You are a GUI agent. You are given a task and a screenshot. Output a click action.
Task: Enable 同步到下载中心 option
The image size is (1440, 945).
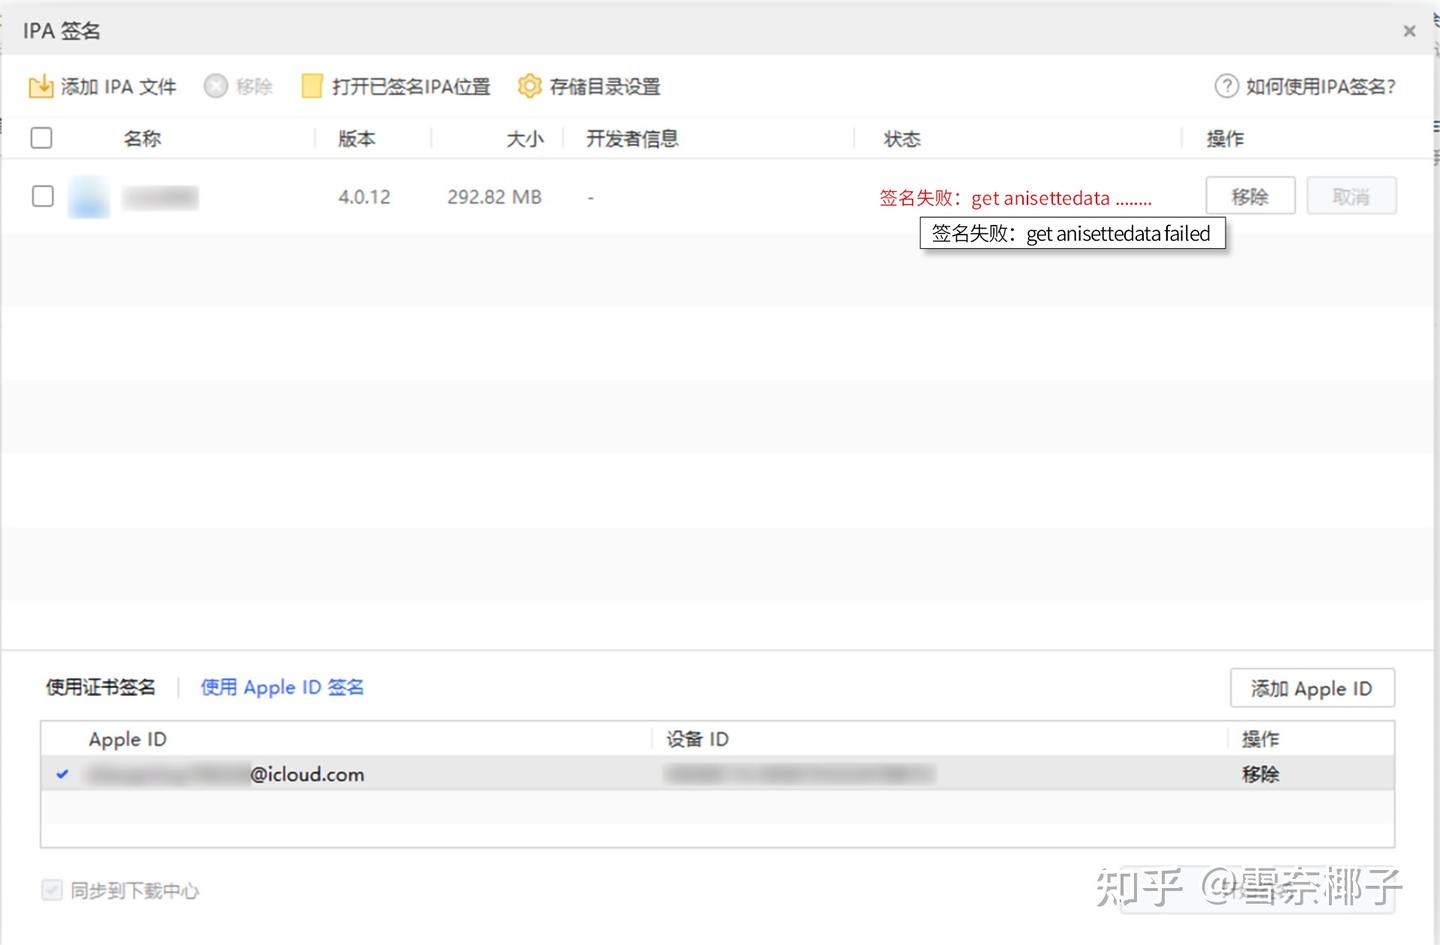coord(51,889)
